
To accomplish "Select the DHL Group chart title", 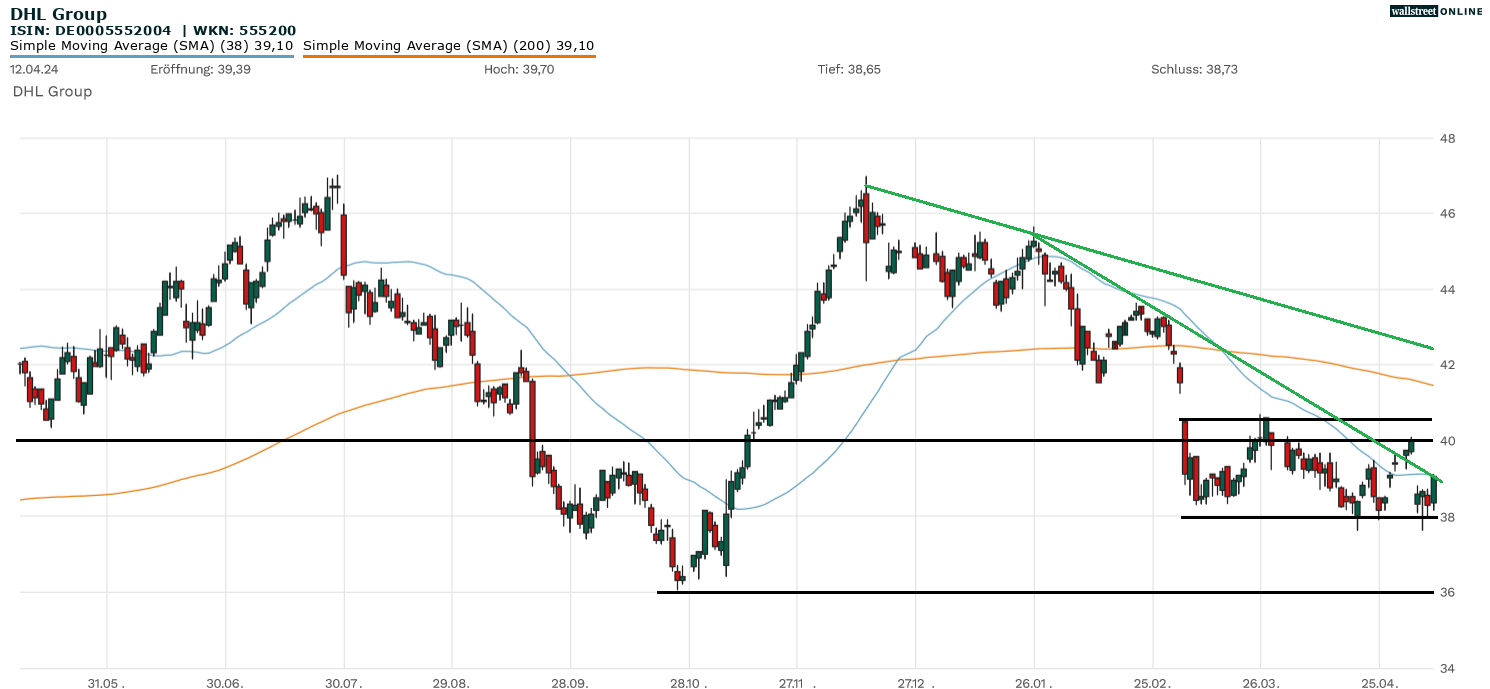I will [58, 15].
